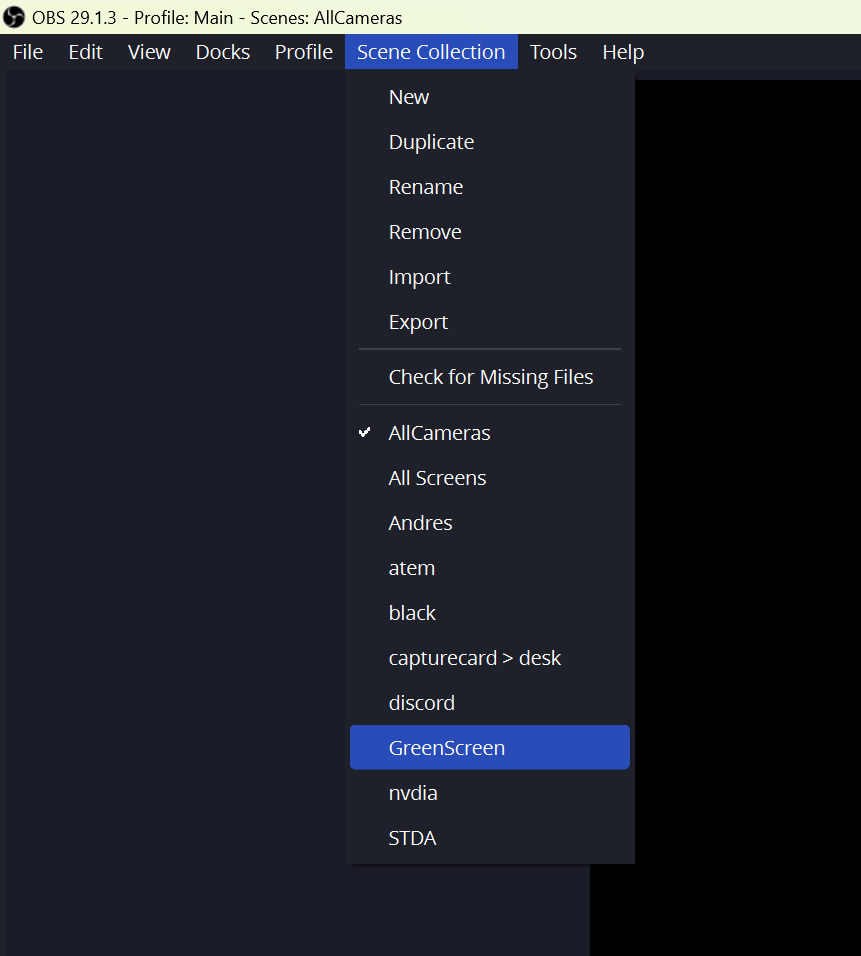Switch to STDA scene collection
Image resolution: width=861 pixels, height=956 pixels.
[x=490, y=838]
